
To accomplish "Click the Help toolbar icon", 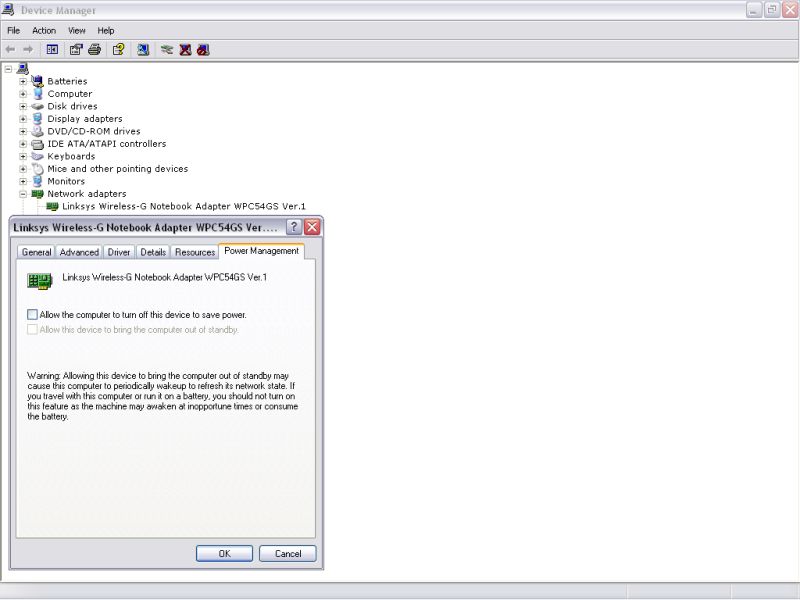I will [x=118, y=49].
